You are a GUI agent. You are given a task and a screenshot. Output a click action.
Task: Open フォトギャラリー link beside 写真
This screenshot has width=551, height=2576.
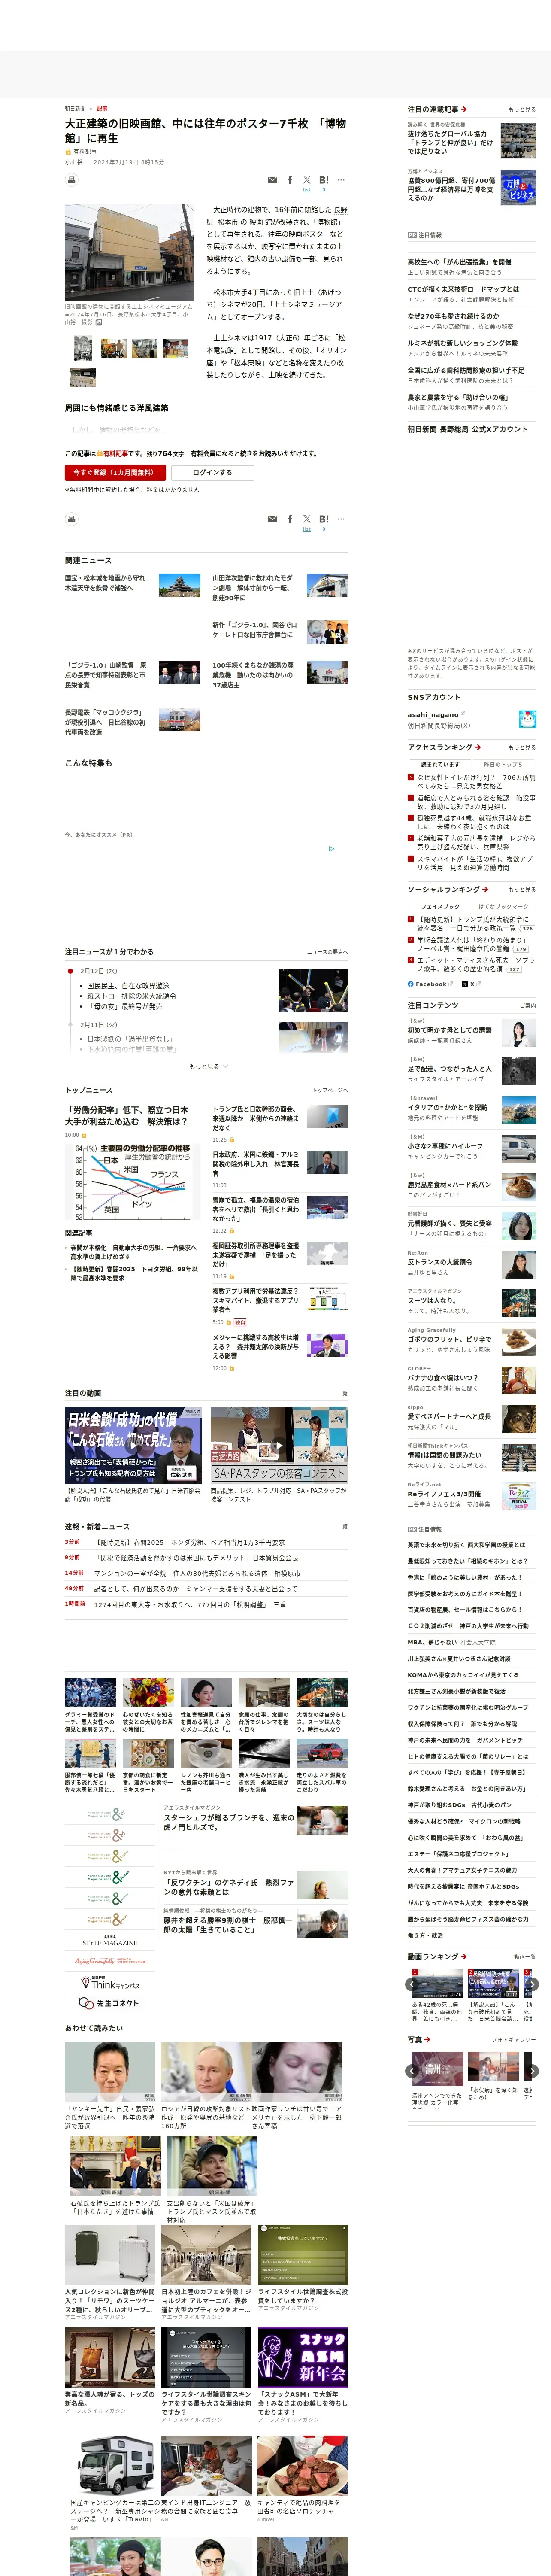coord(514,2040)
